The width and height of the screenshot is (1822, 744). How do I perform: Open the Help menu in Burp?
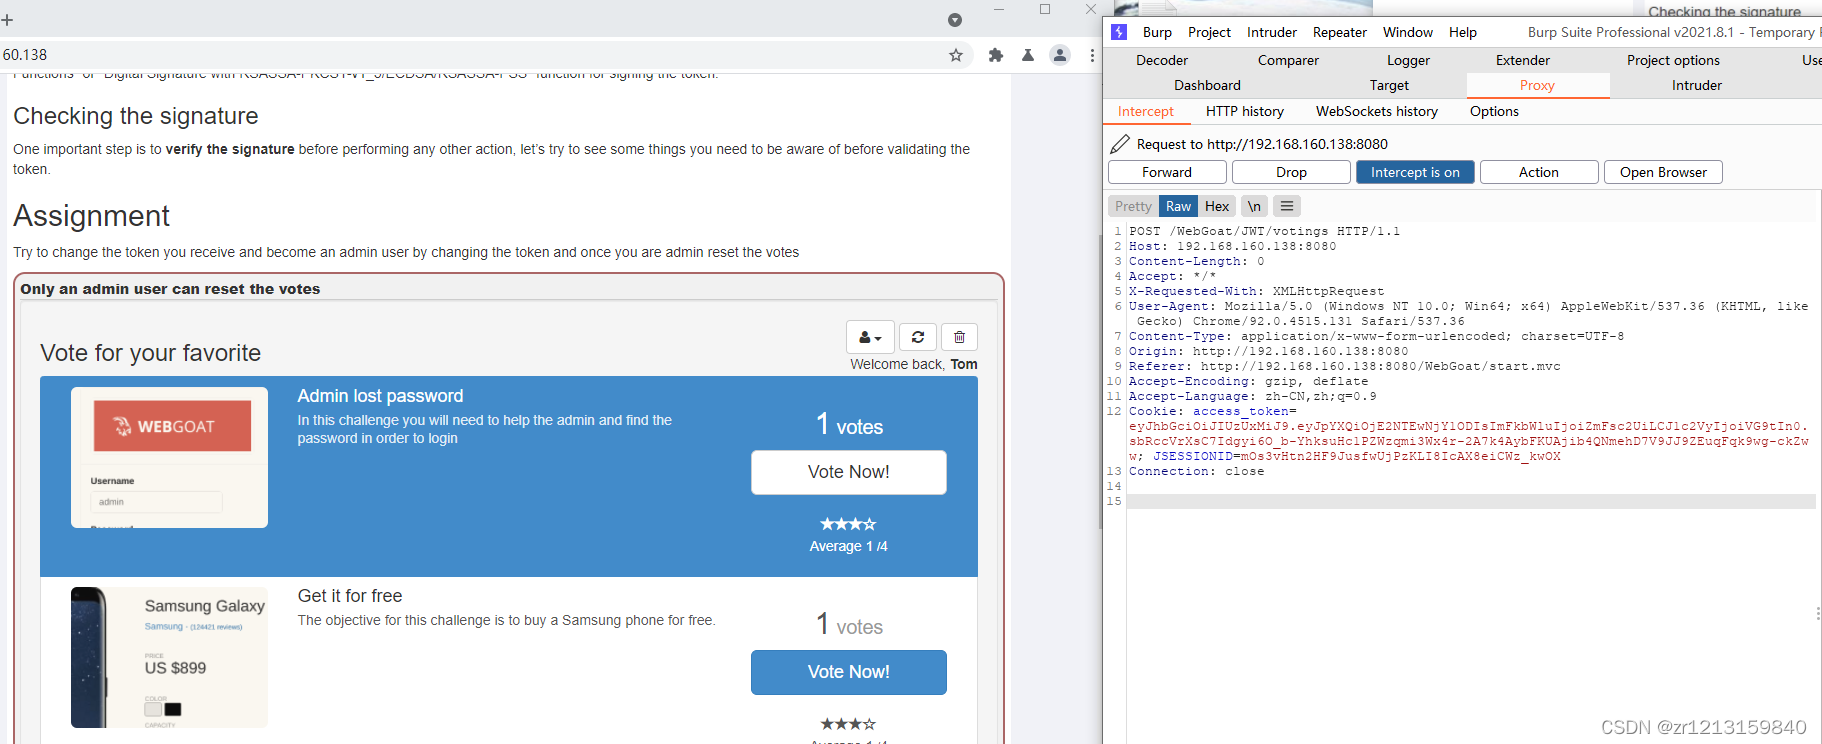tap(1463, 32)
